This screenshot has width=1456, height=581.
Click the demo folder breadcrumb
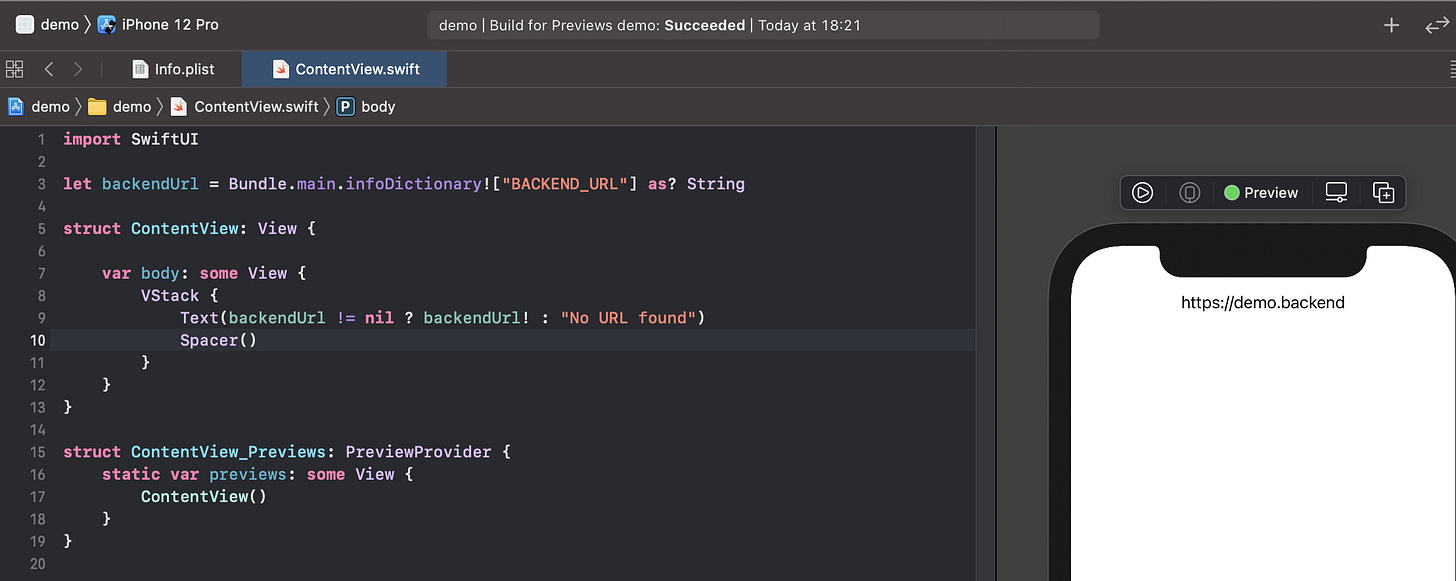tap(119, 106)
